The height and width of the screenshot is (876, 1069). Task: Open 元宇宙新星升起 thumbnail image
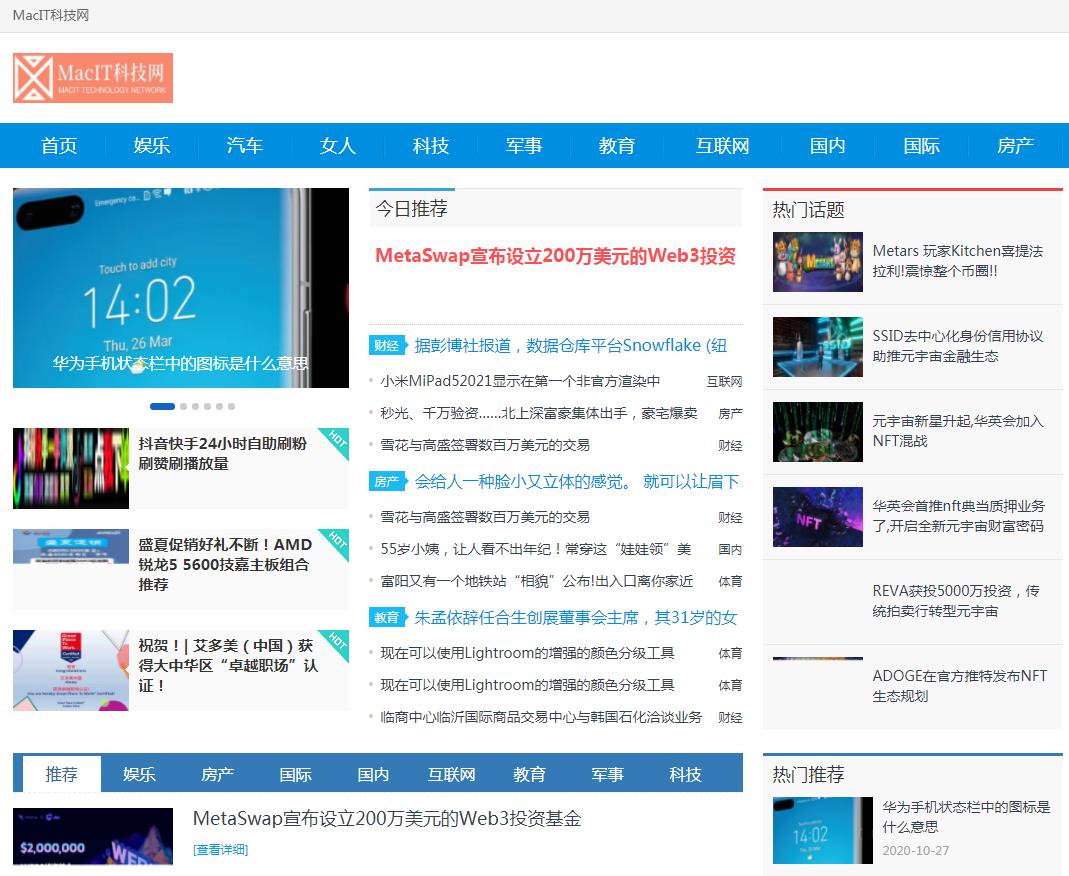pyautogui.click(x=817, y=432)
